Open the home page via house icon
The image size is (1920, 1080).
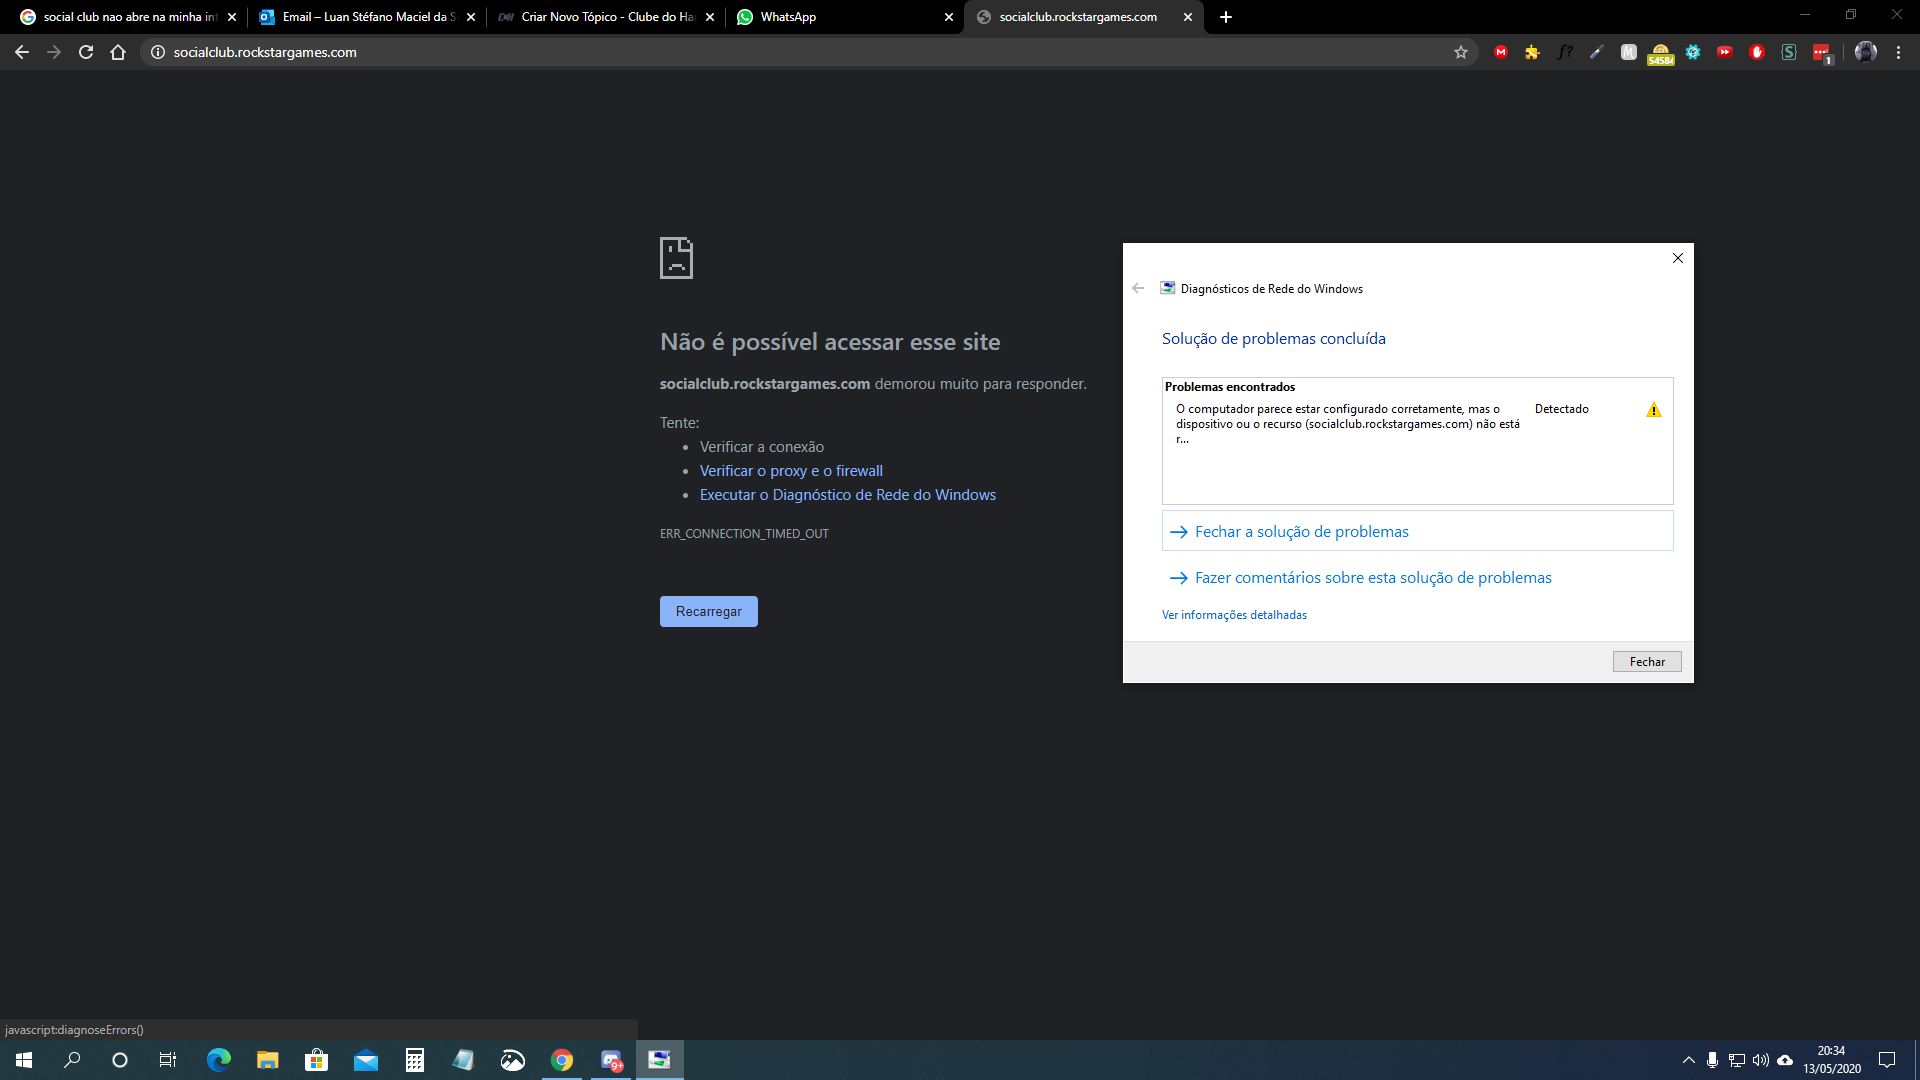pyautogui.click(x=118, y=52)
